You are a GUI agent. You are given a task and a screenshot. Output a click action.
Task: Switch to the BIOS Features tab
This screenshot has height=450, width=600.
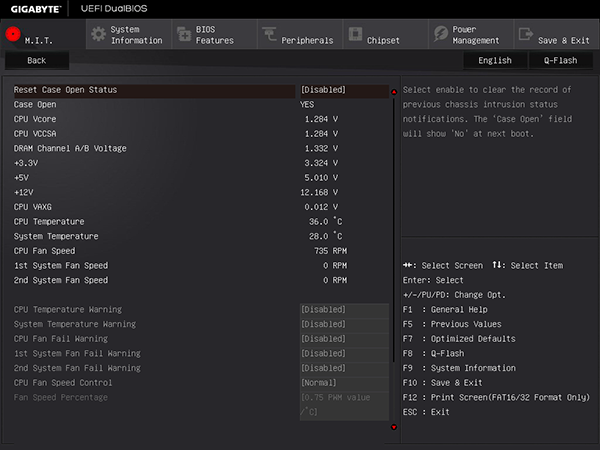pyautogui.click(x=214, y=34)
